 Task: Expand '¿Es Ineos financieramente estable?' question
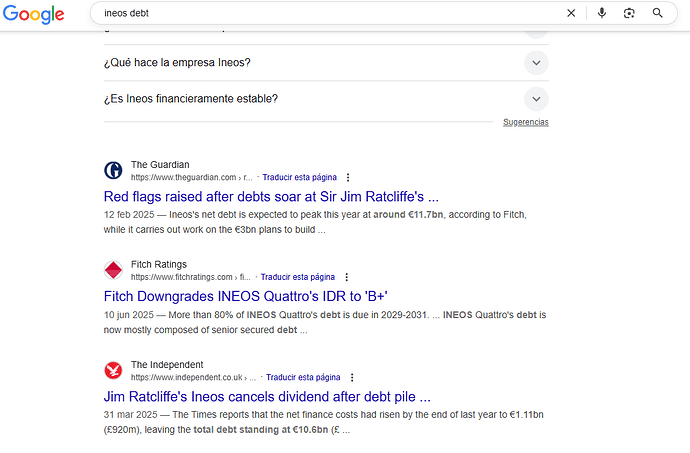[326, 99]
